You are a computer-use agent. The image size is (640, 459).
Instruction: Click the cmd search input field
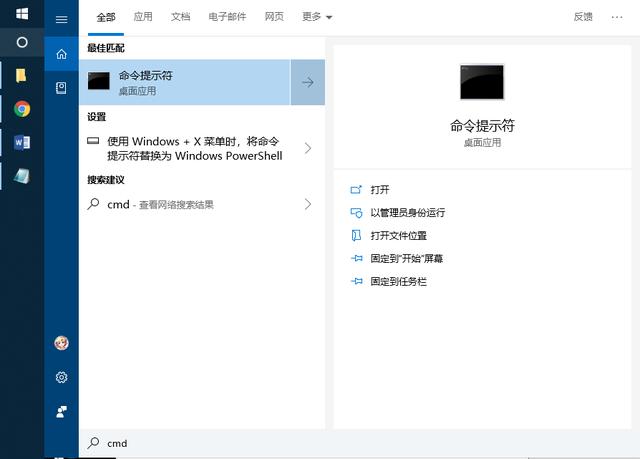click(x=359, y=443)
